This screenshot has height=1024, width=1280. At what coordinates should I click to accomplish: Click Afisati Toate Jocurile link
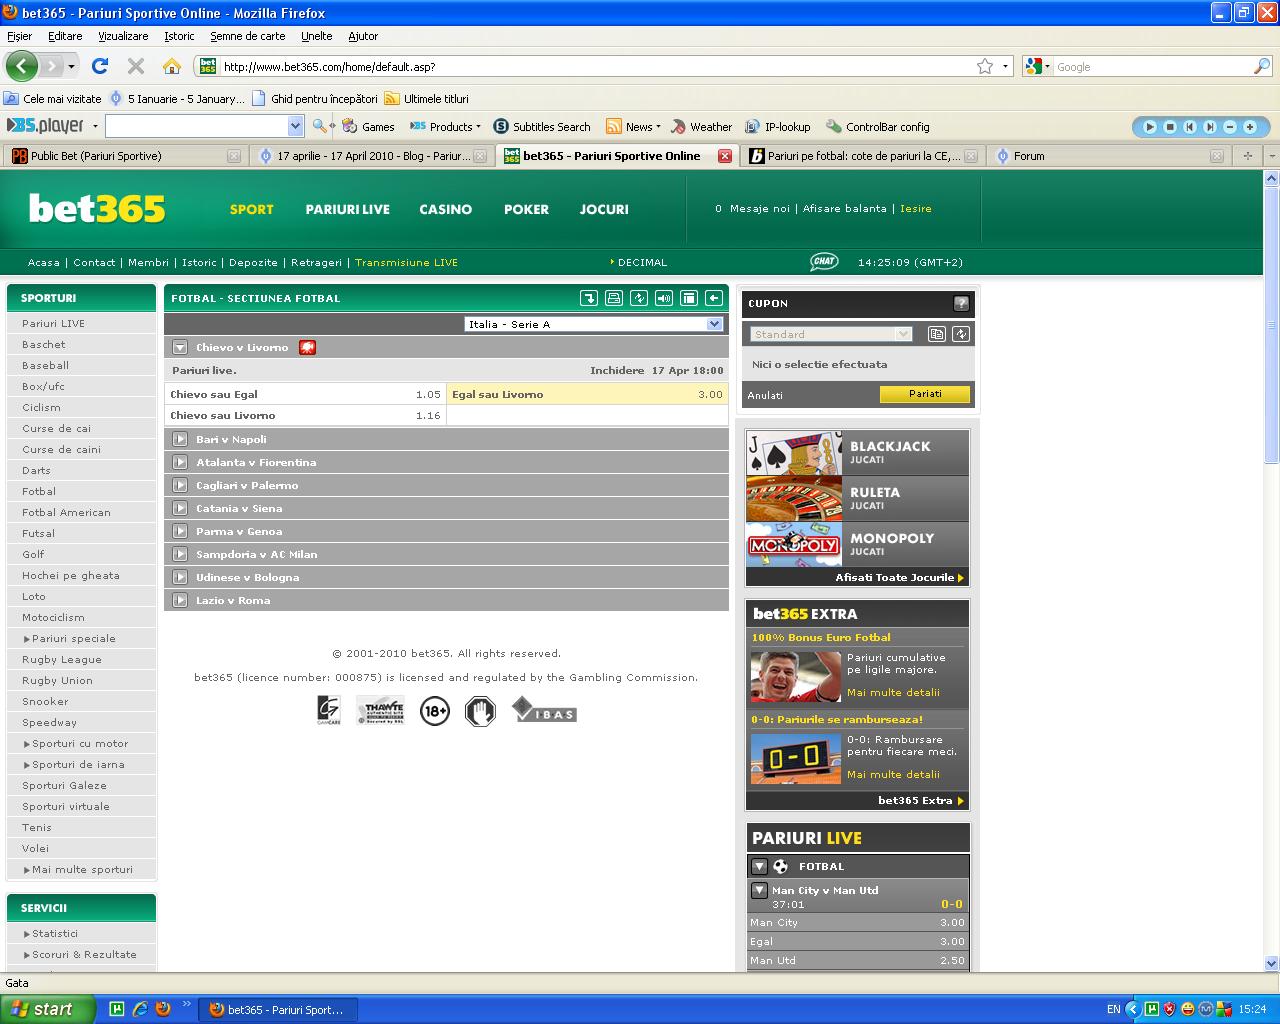(x=900, y=577)
